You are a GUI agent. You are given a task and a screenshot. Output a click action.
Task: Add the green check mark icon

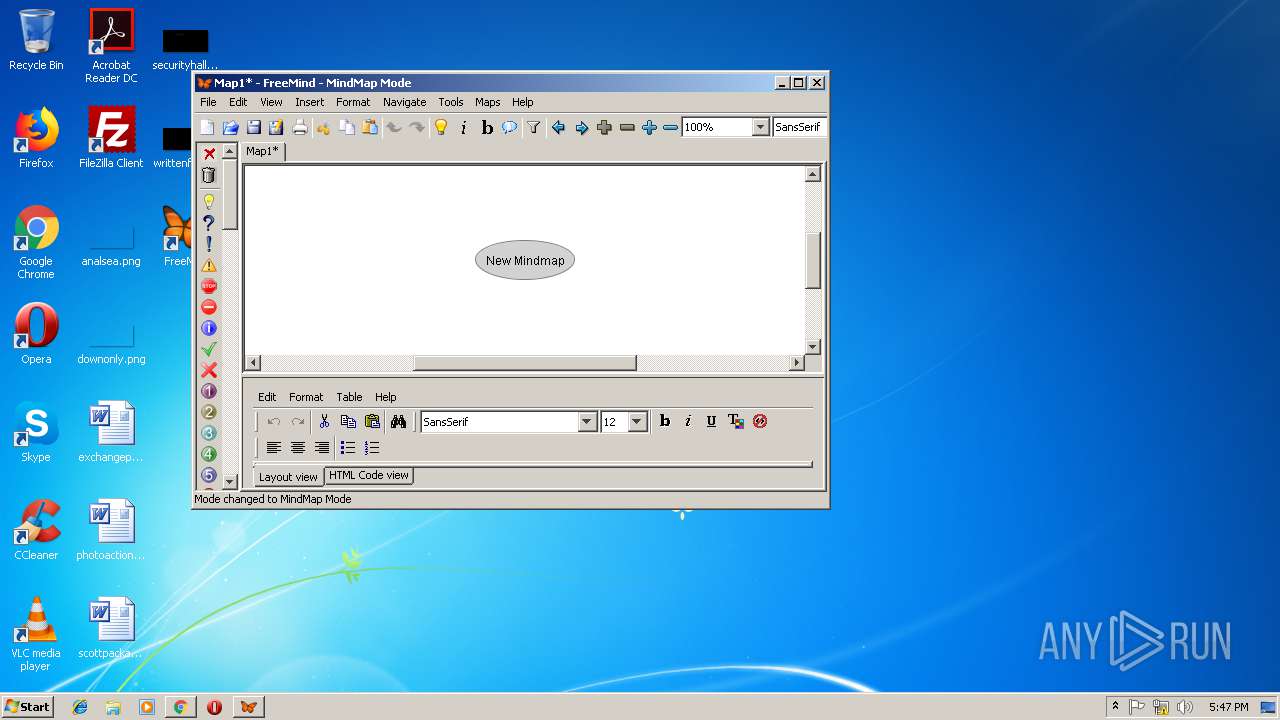[x=209, y=349]
